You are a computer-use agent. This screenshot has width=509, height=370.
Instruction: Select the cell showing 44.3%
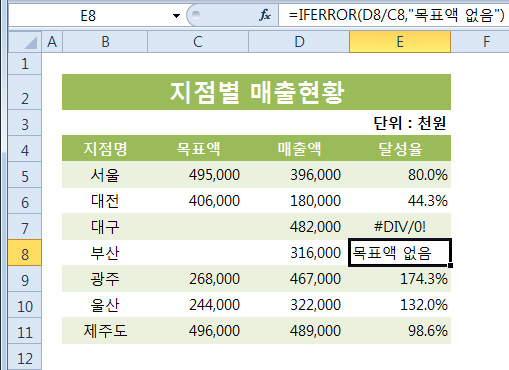click(400, 201)
